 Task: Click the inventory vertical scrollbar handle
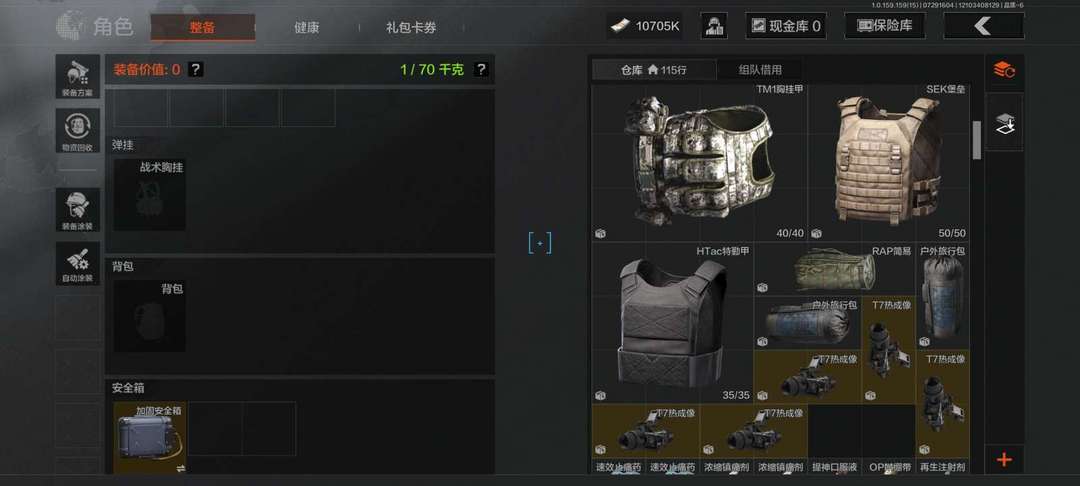tap(976, 140)
